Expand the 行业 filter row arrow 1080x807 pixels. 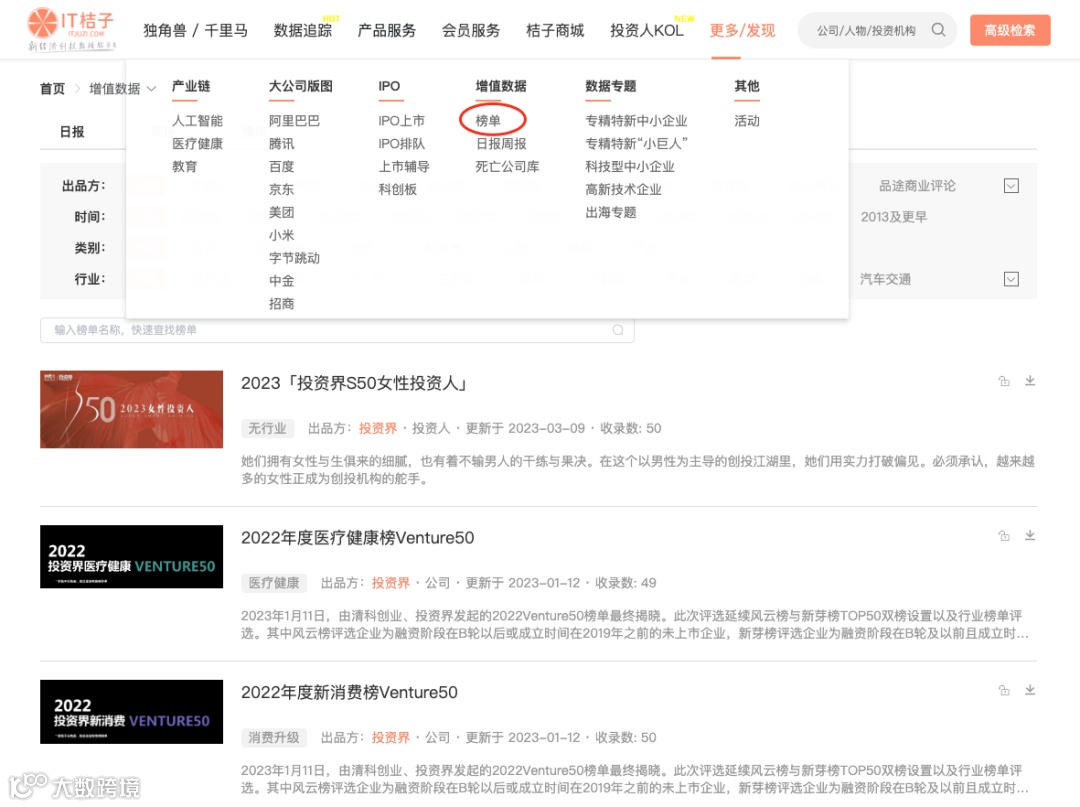click(x=1011, y=279)
